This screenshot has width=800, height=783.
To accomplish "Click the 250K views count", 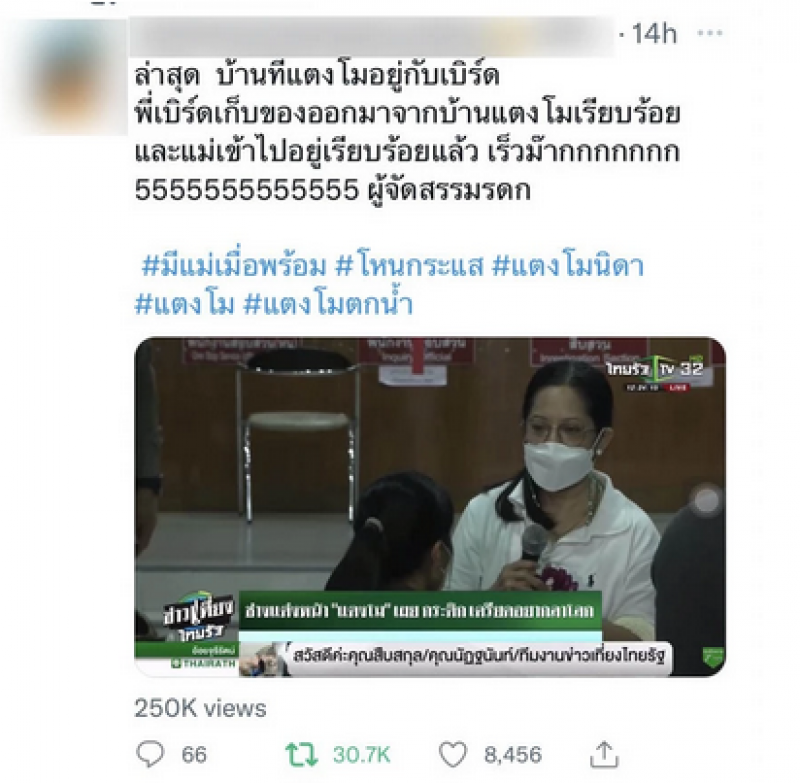I will tap(200, 708).
